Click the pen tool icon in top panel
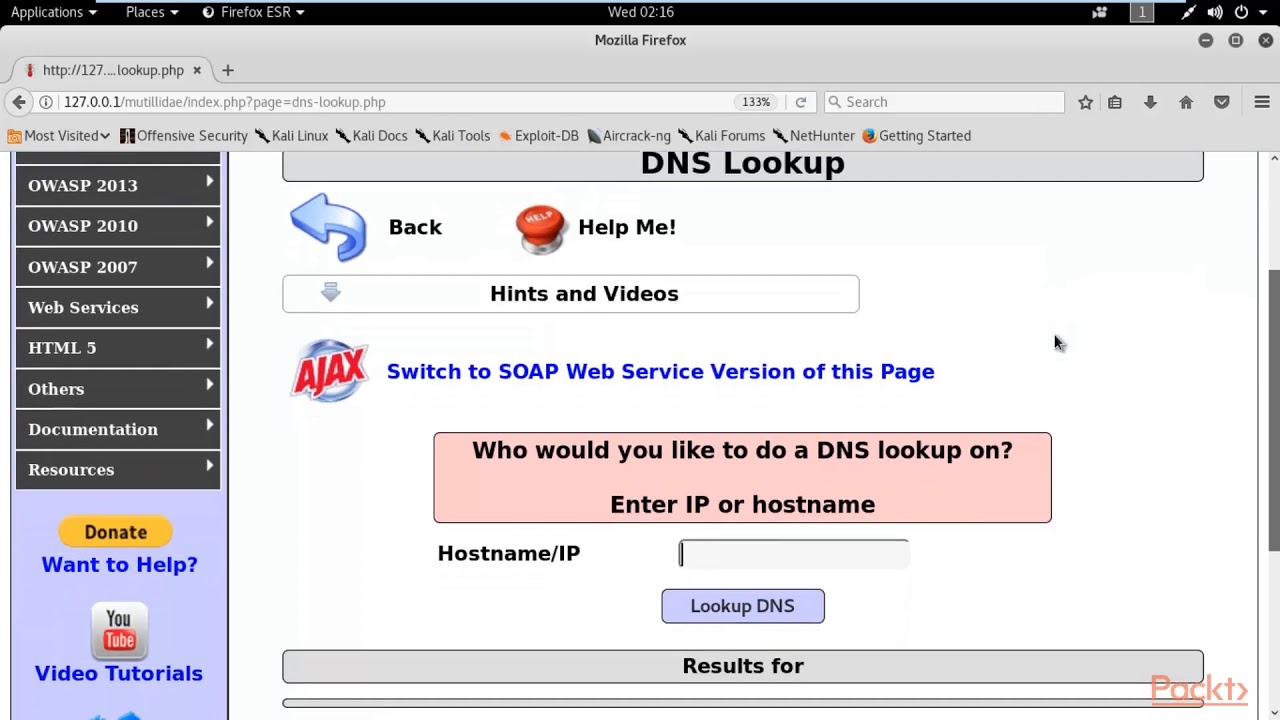This screenshot has height=720, width=1280. [1188, 12]
